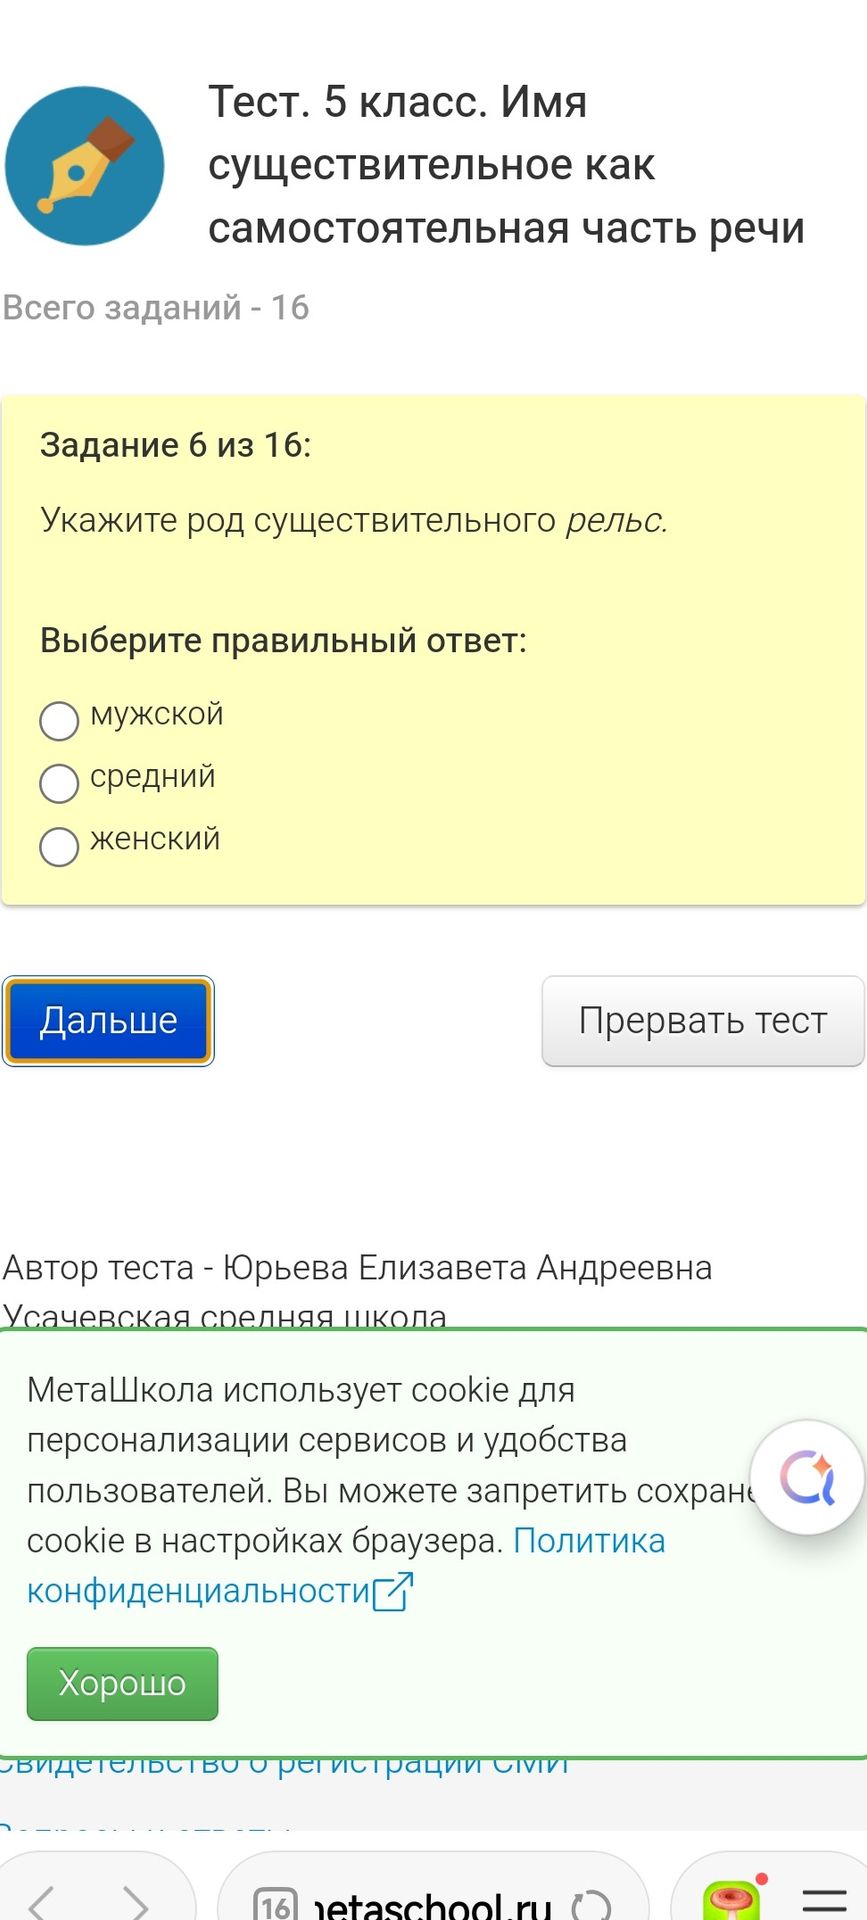Select the мужской radio option

coord(59,720)
